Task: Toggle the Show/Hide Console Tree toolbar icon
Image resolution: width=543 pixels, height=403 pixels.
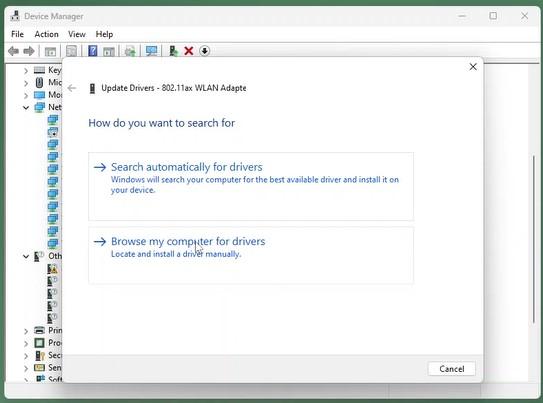Action: (x=50, y=52)
